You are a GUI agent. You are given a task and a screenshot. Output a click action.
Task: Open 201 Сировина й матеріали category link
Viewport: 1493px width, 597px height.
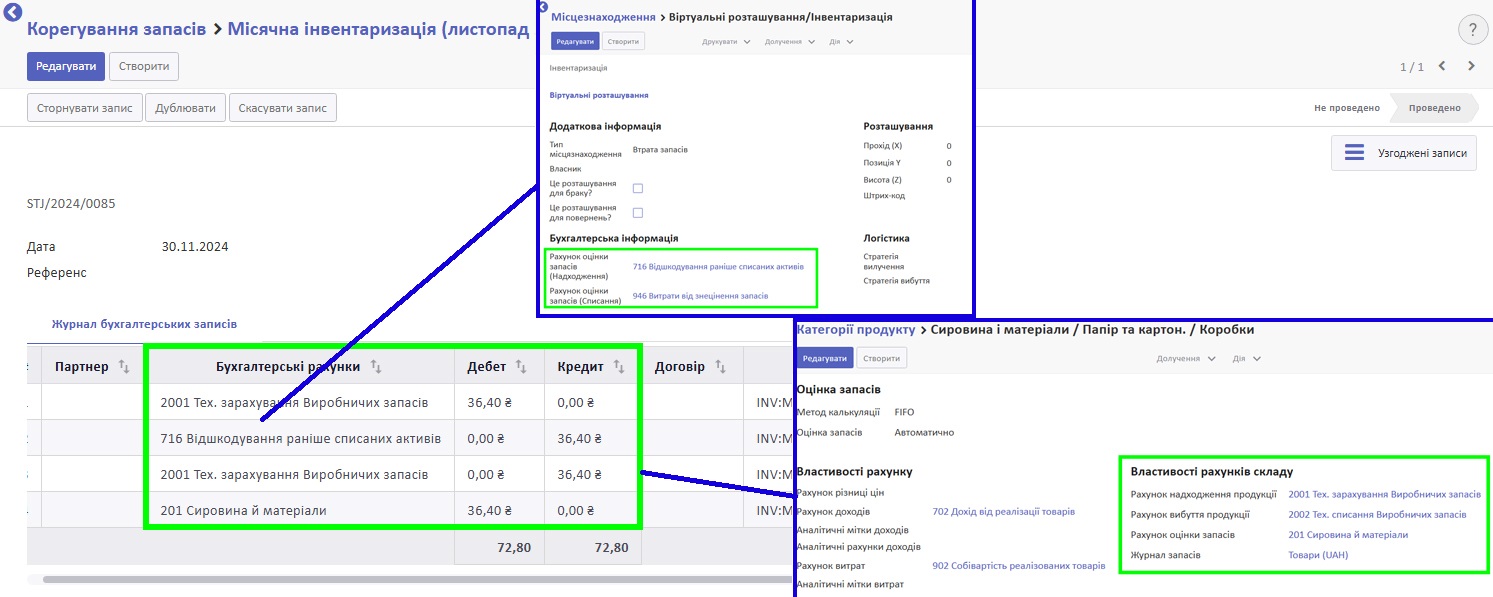pyautogui.click(x=1348, y=535)
